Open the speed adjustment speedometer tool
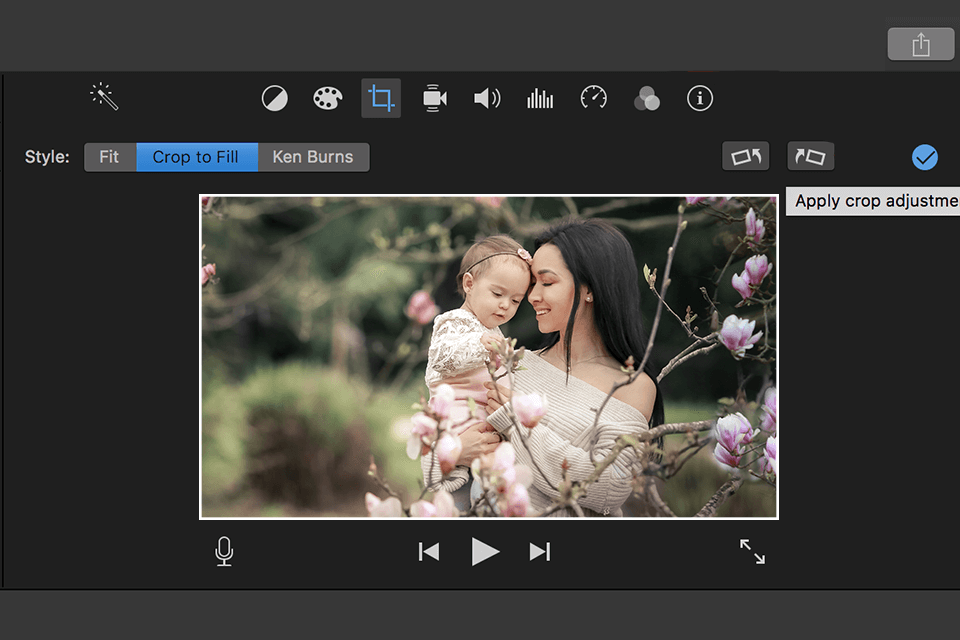This screenshot has width=960, height=640. 593,98
